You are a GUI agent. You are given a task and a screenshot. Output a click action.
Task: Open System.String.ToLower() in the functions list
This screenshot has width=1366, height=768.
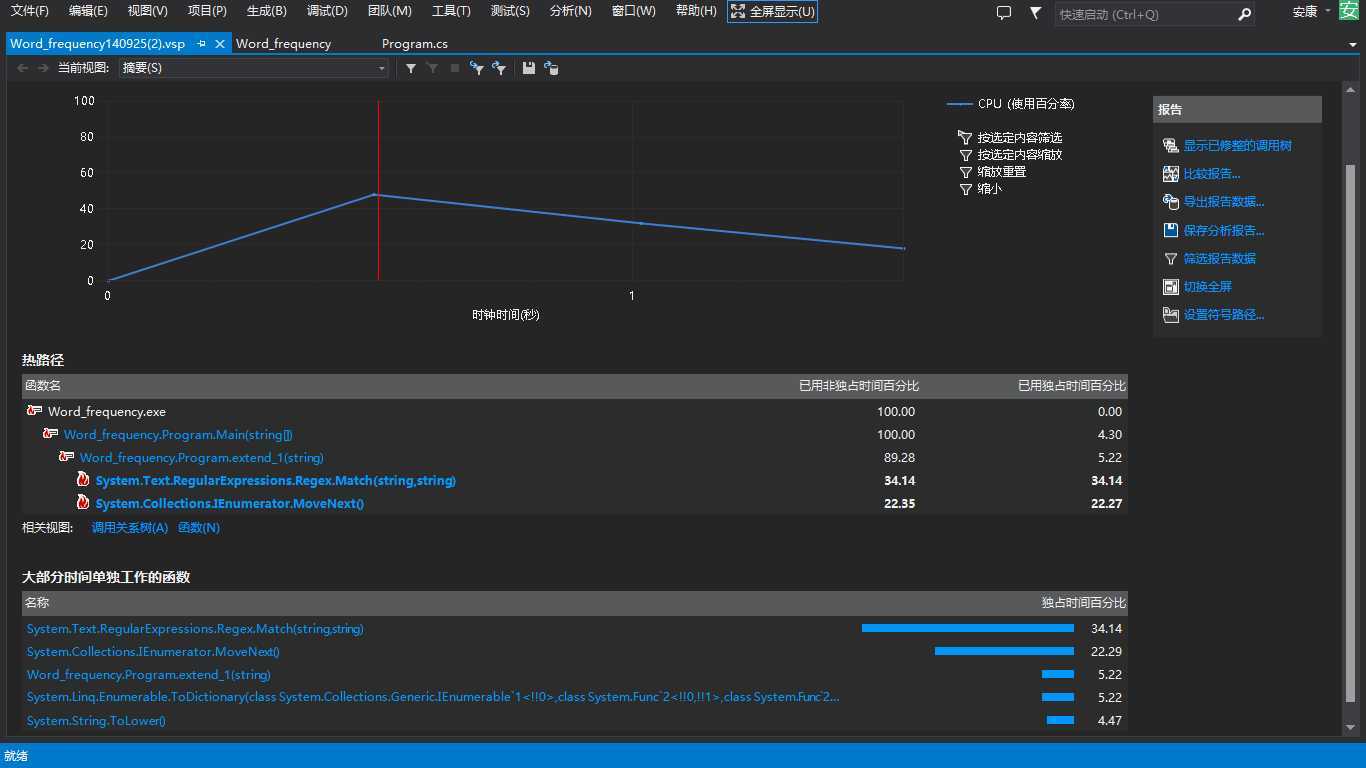[x=96, y=721]
